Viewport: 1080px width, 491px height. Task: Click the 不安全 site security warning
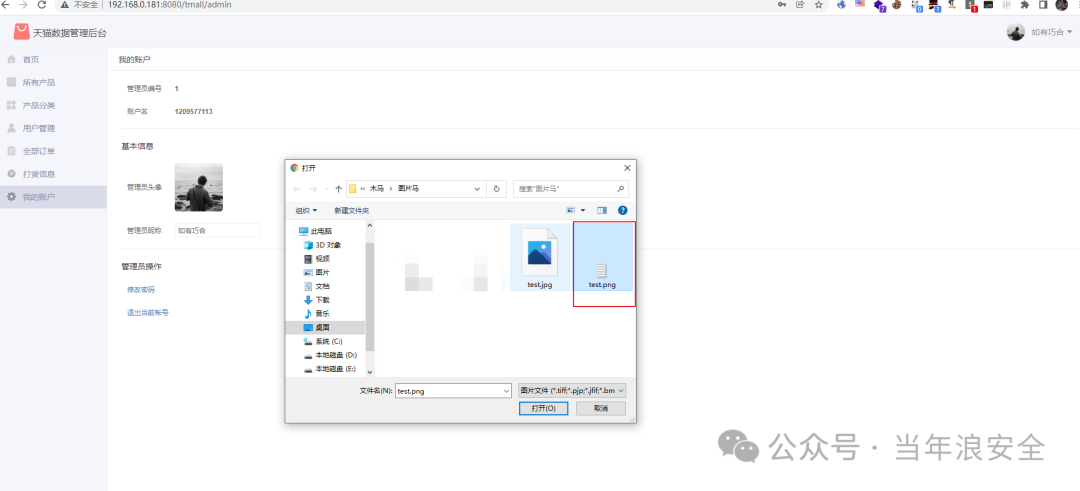point(81,5)
